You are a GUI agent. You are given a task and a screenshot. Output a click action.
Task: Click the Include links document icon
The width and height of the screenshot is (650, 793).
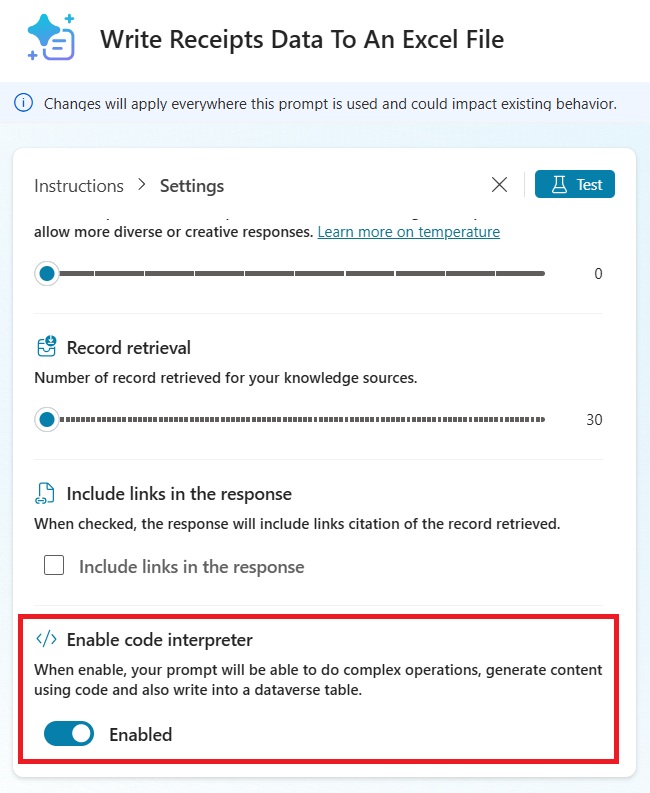pyautogui.click(x=46, y=493)
